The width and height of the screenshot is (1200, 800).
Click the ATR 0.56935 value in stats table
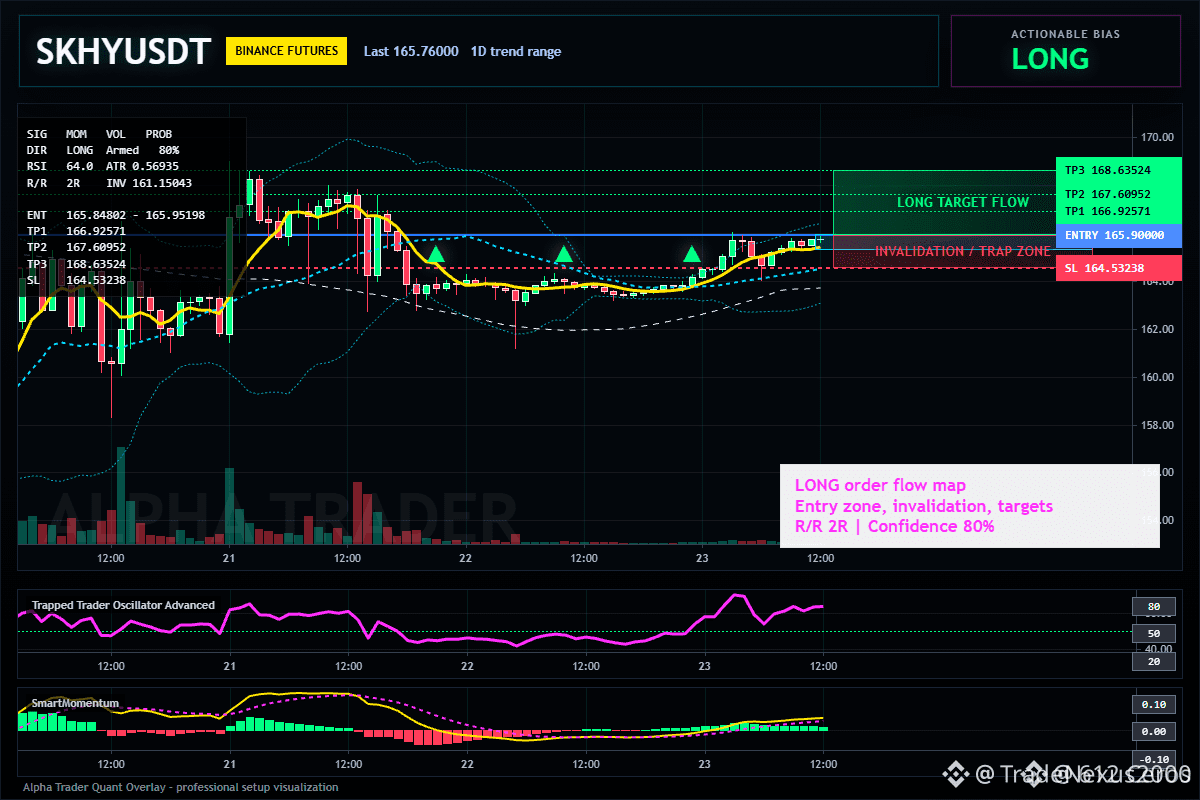(142, 166)
